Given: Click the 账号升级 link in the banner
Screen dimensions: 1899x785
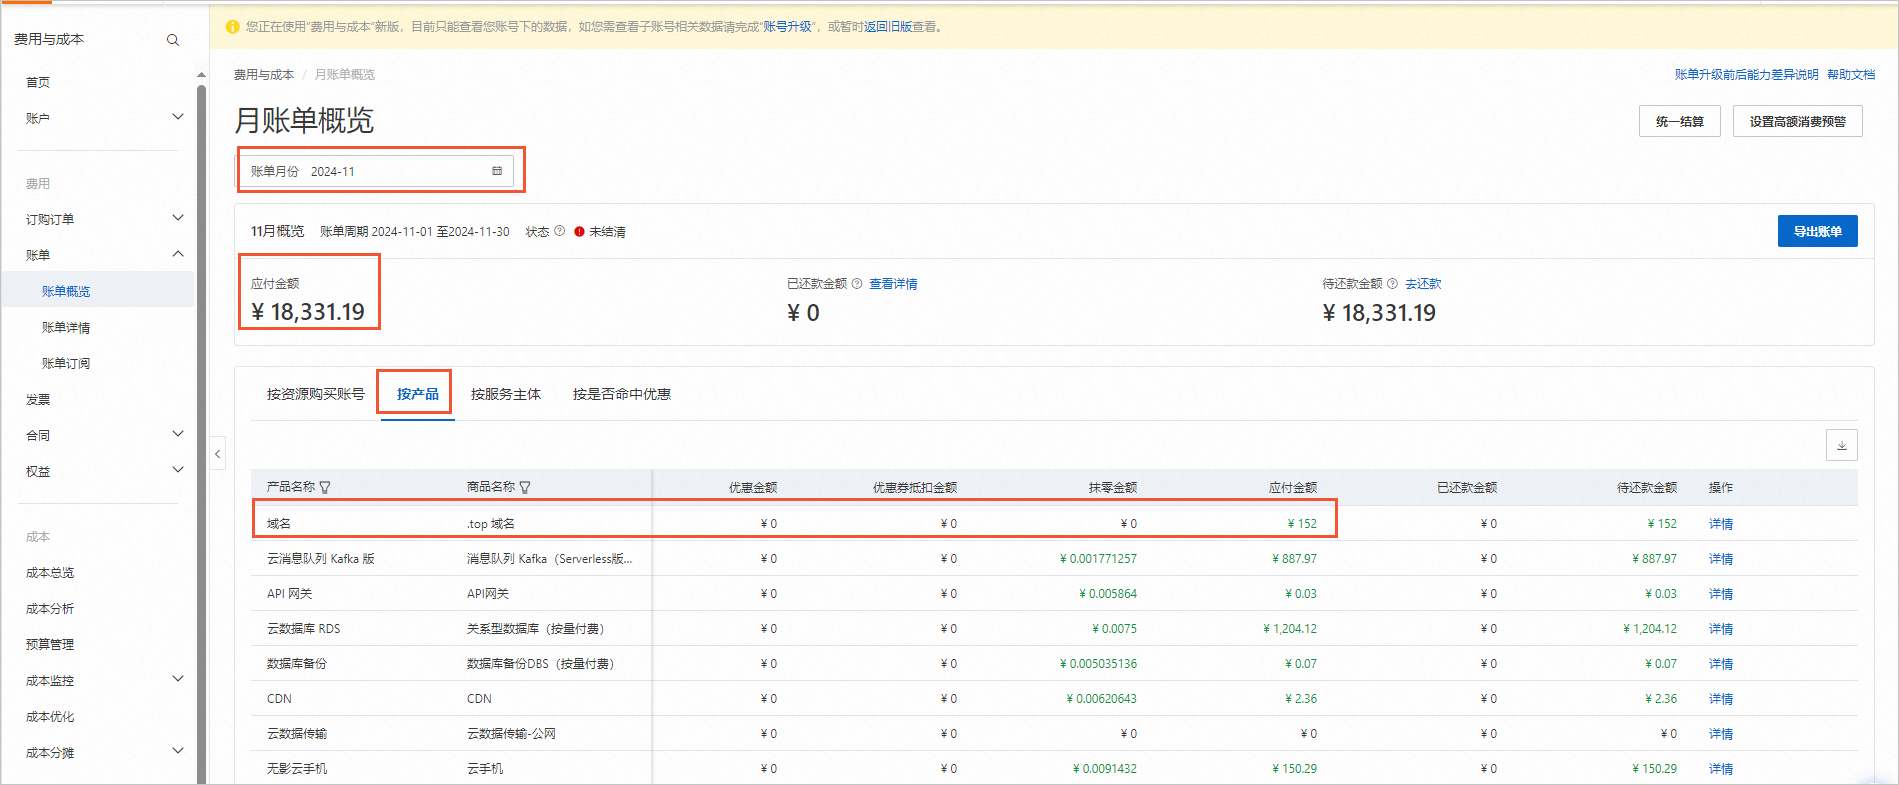Looking at the screenshot, I should click(x=788, y=27).
